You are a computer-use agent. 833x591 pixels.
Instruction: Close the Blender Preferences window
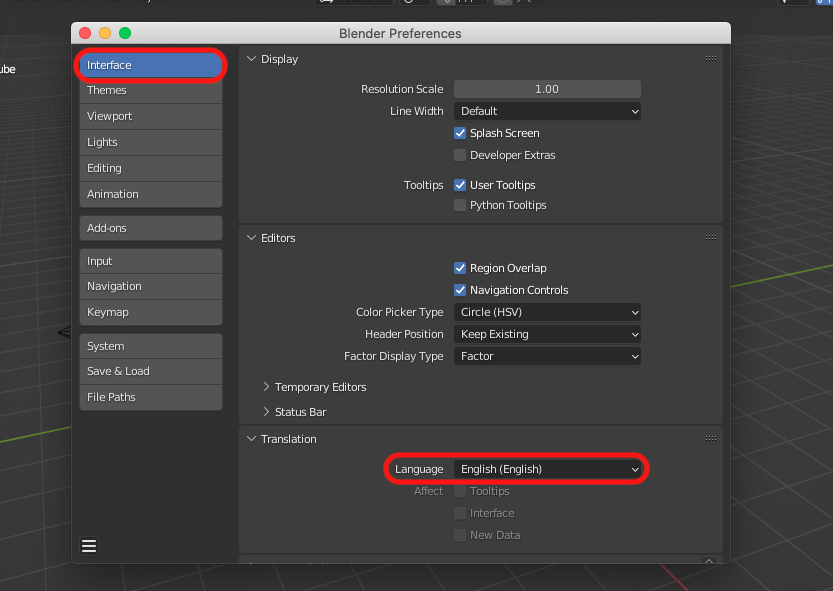click(x=85, y=33)
